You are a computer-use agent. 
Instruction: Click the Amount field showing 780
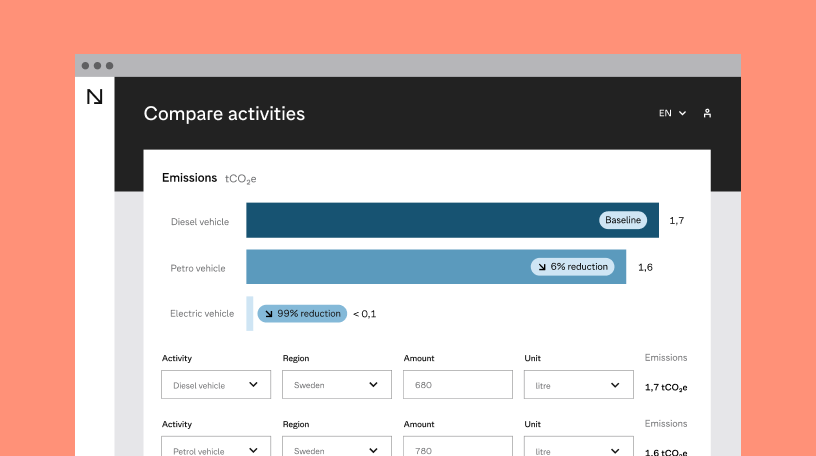[458, 447]
